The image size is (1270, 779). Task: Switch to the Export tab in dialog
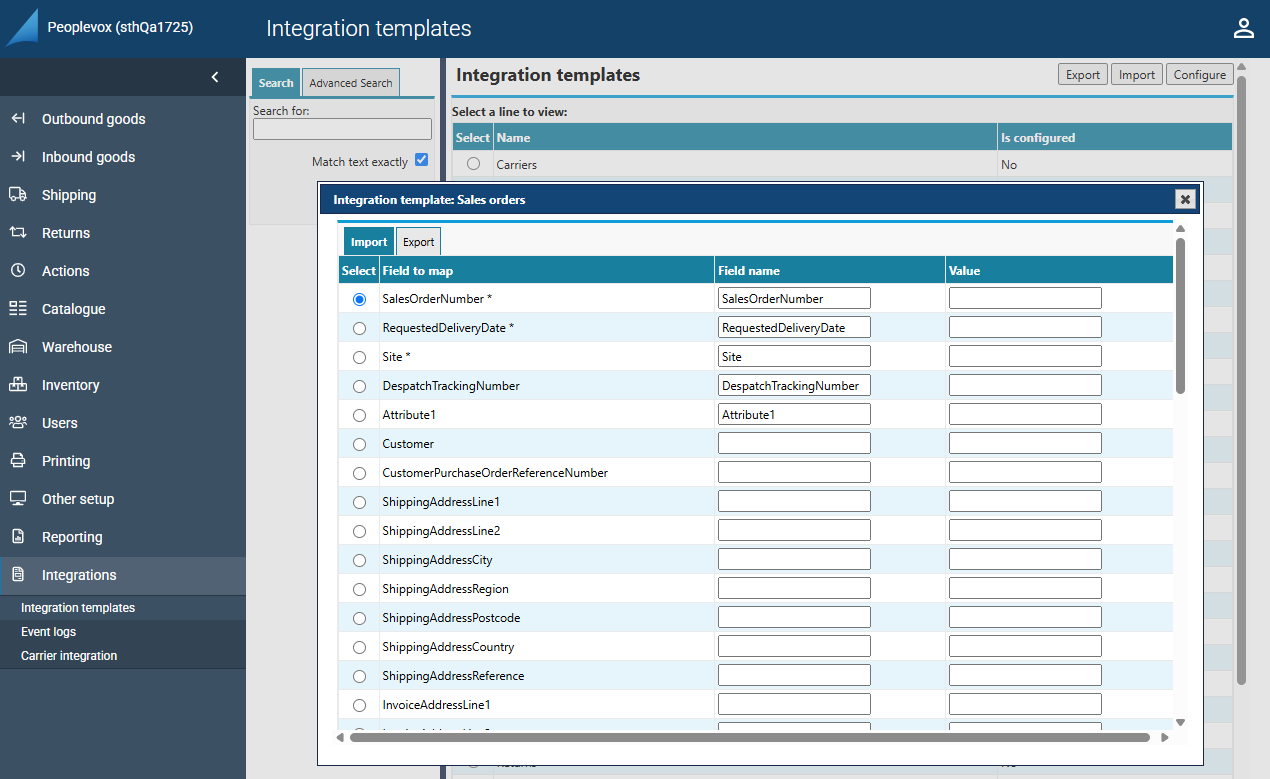pyautogui.click(x=418, y=242)
